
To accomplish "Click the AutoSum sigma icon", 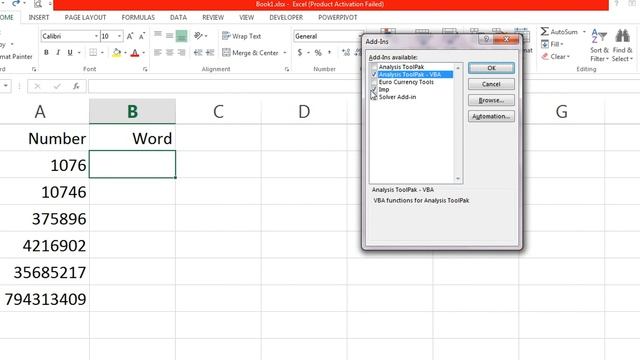I will coord(544,31).
